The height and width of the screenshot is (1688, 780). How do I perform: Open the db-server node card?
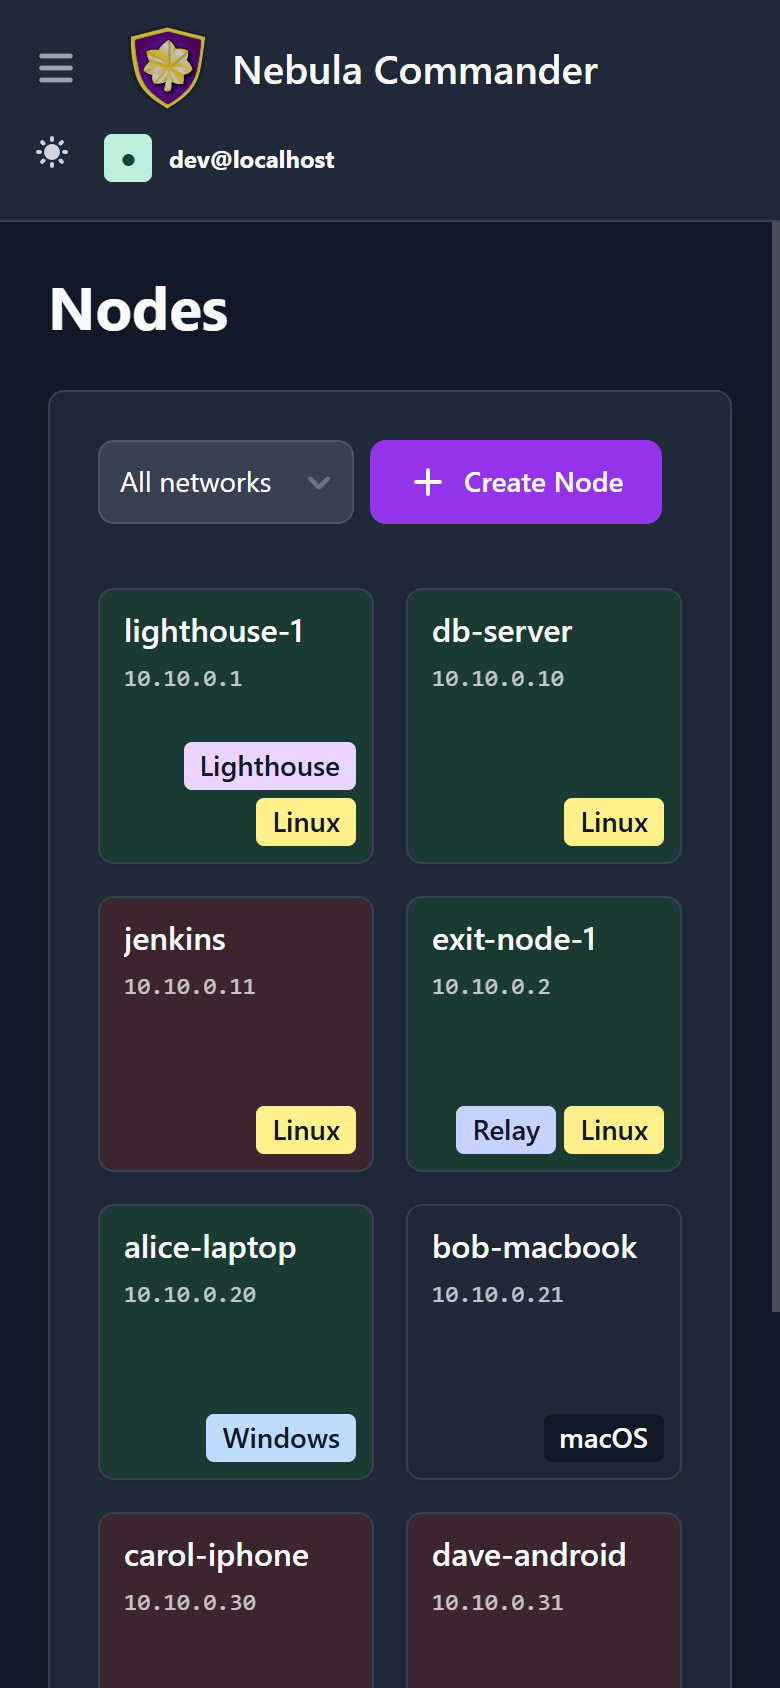[x=544, y=726]
